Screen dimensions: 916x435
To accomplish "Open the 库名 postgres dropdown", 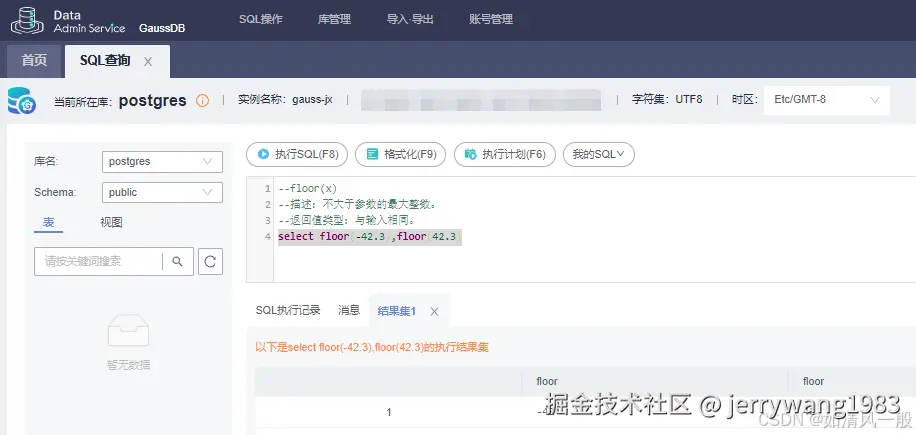I will [x=162, y=162].
